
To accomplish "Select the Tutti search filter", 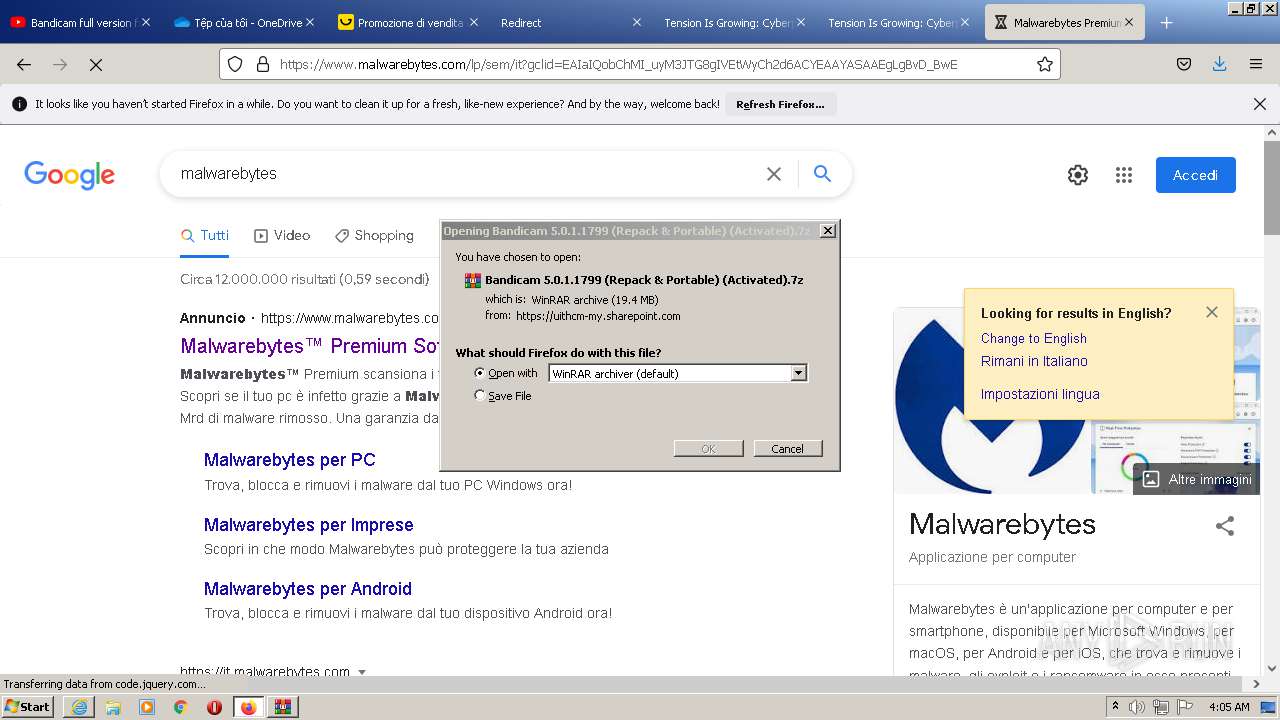I will point(205,236).
